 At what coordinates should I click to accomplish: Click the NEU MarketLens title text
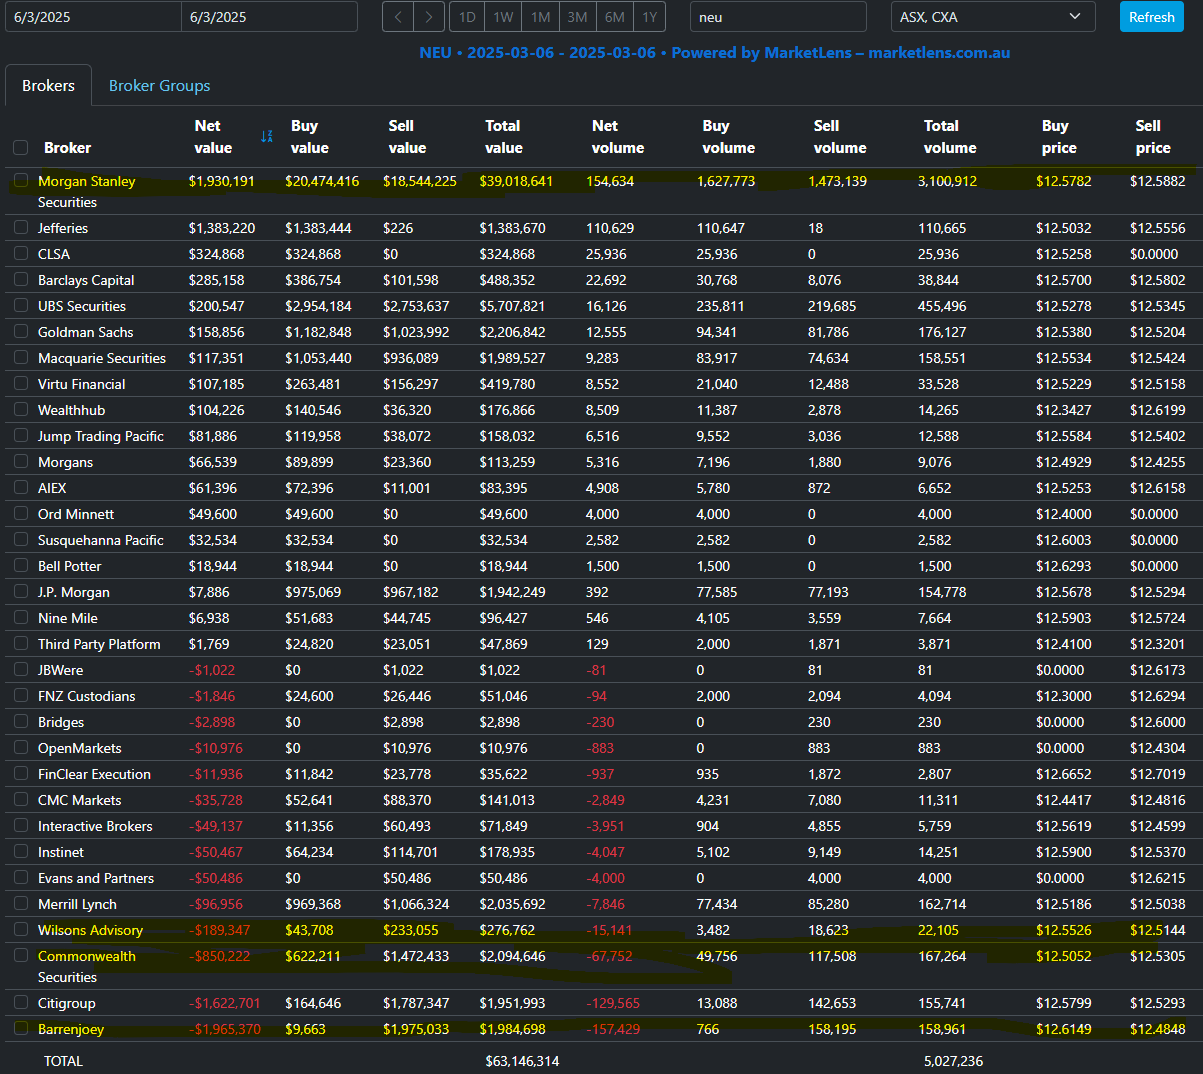pyautogui.click(x=714, y=53)
